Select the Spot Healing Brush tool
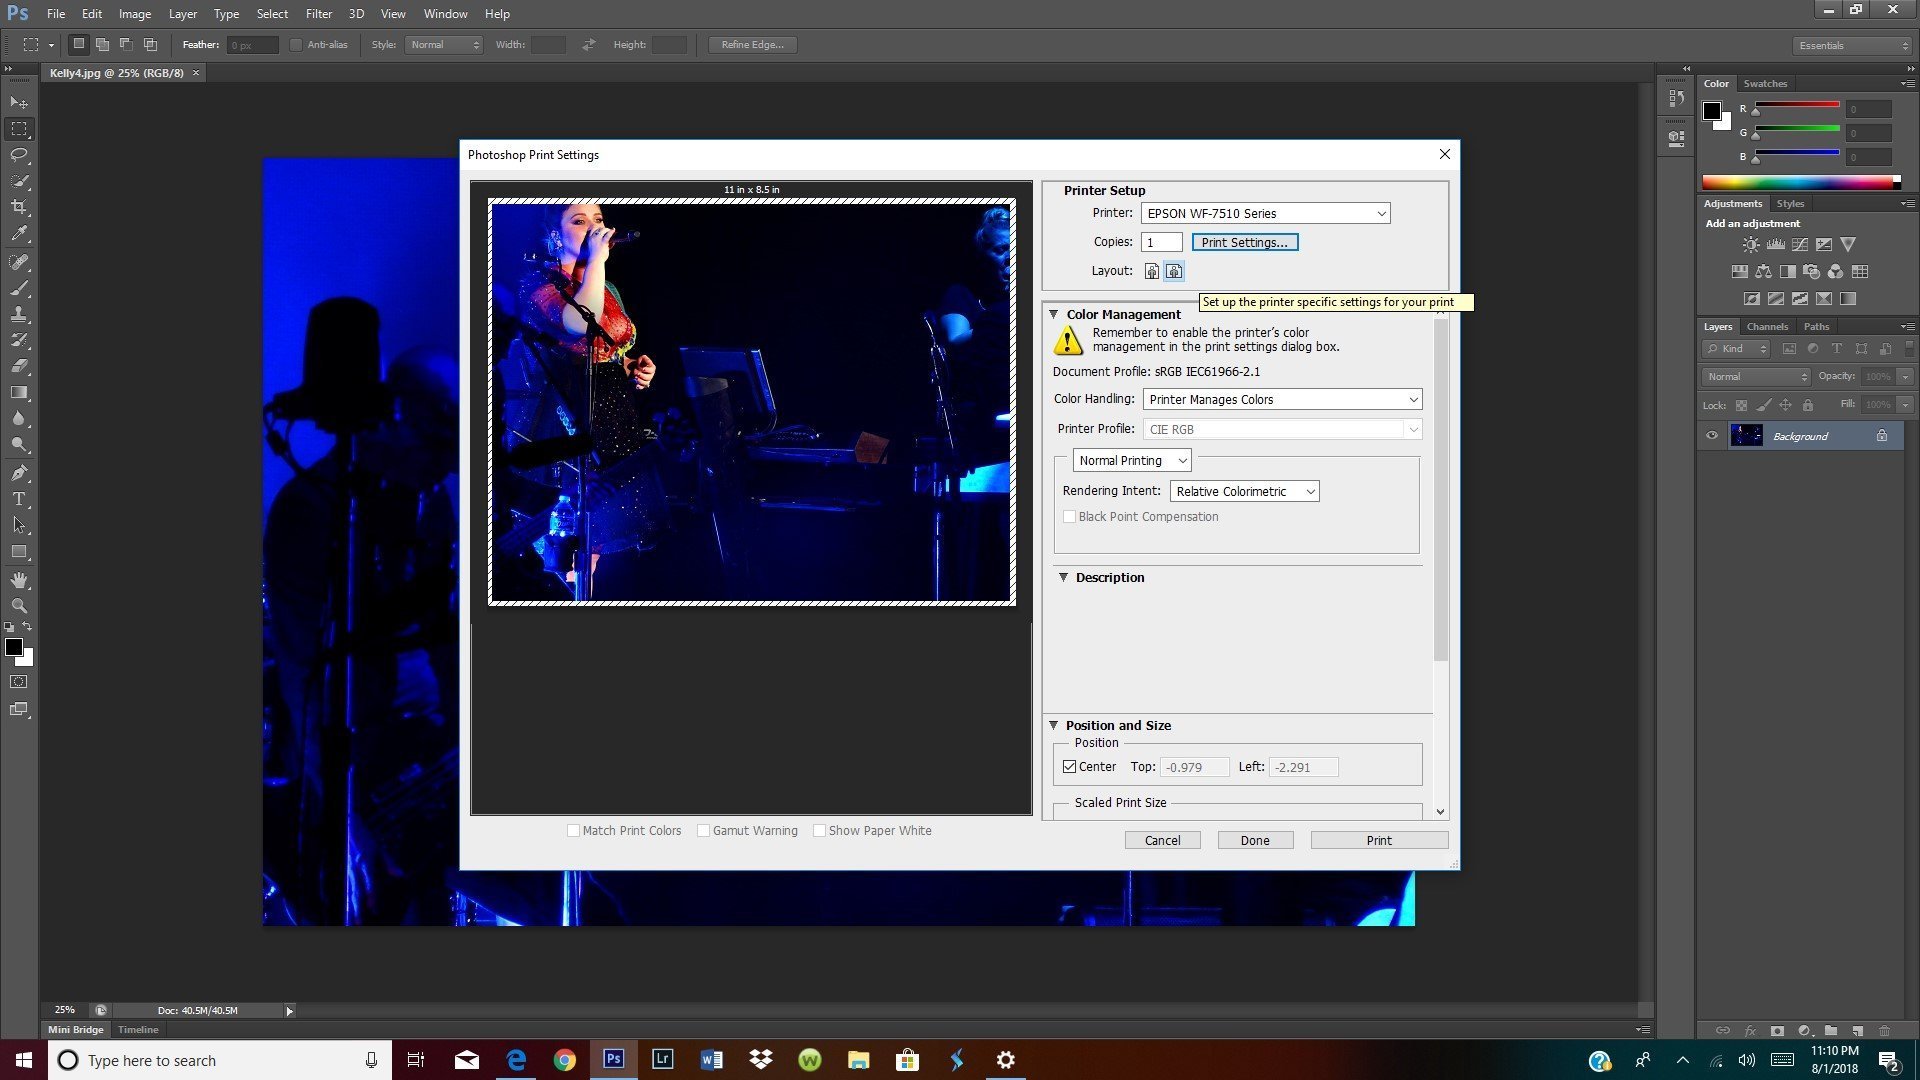 click(x=19, y=262)
